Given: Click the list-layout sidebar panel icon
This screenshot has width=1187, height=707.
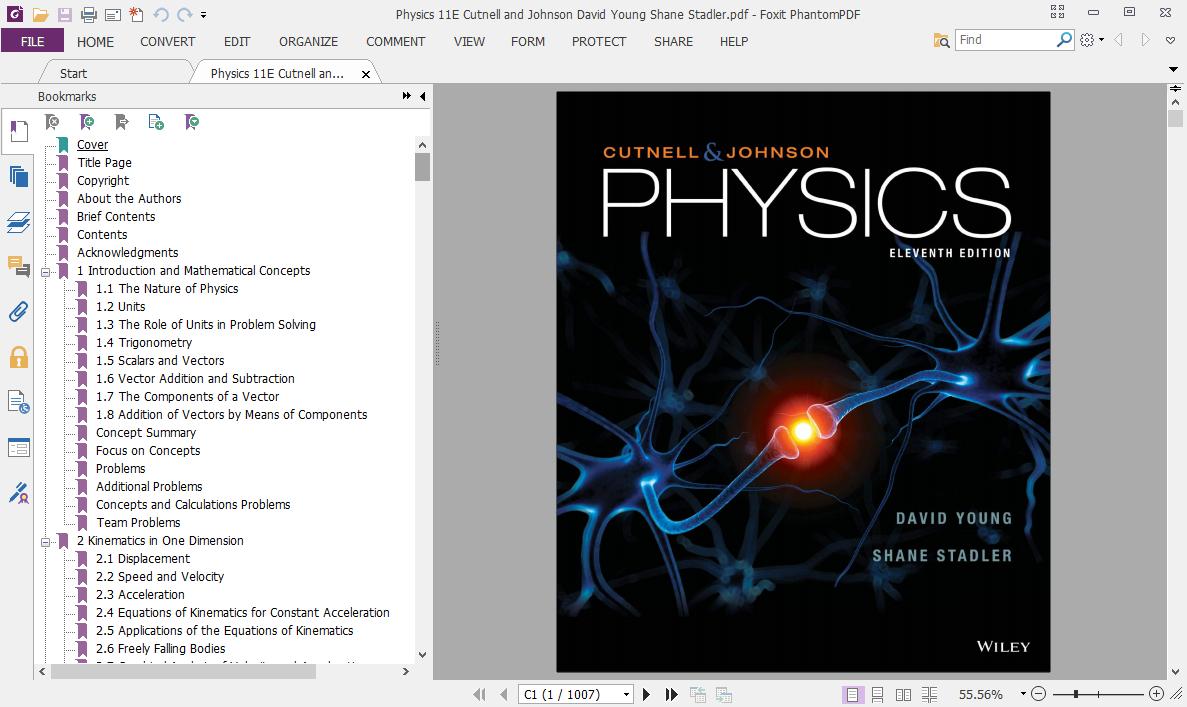Looking at the screenshot, I should point(18,447).
